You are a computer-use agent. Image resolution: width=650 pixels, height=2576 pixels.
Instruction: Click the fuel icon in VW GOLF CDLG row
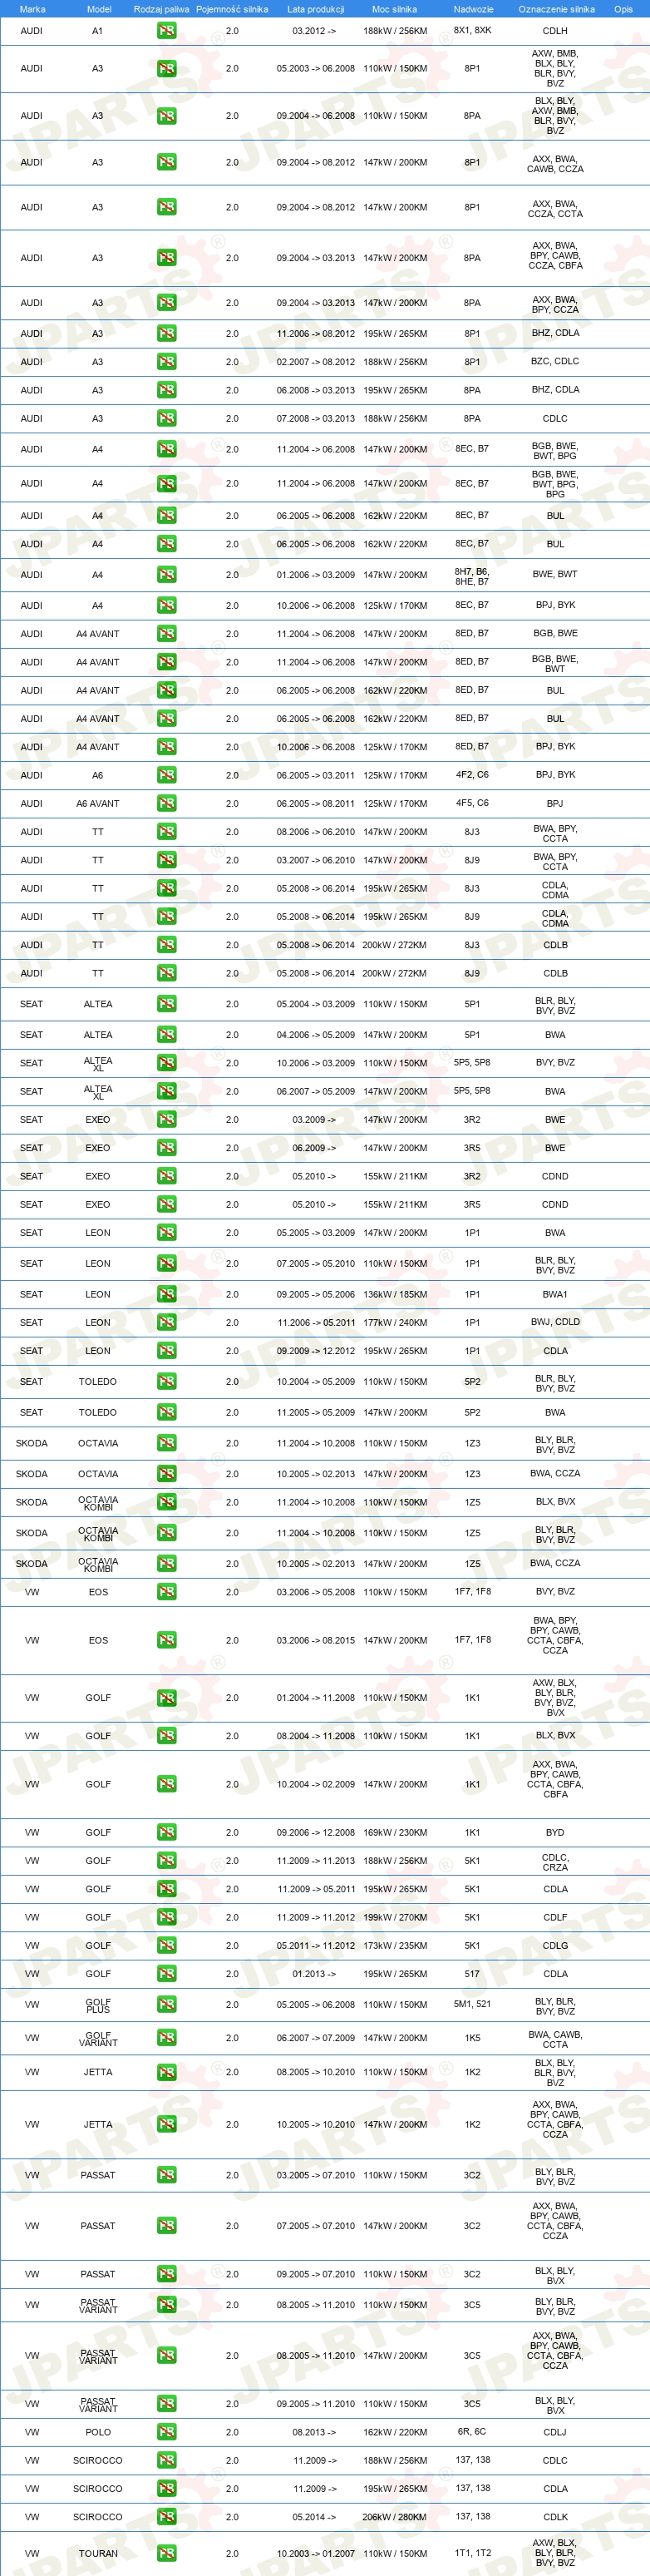[x=166, y=1946]
